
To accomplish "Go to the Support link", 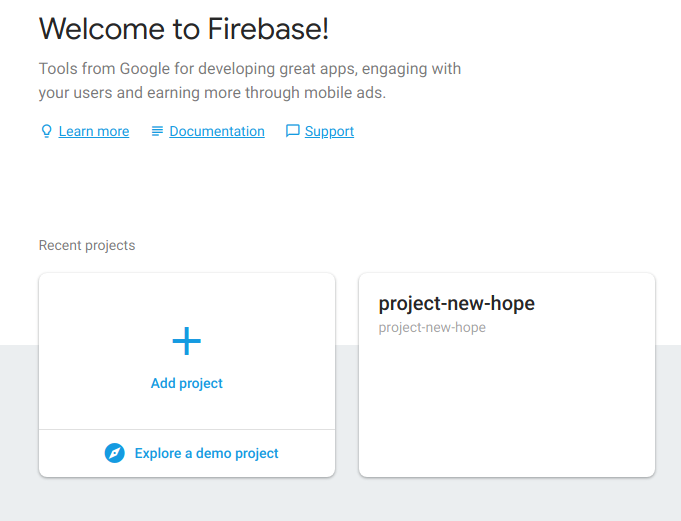I will point(329,131).
